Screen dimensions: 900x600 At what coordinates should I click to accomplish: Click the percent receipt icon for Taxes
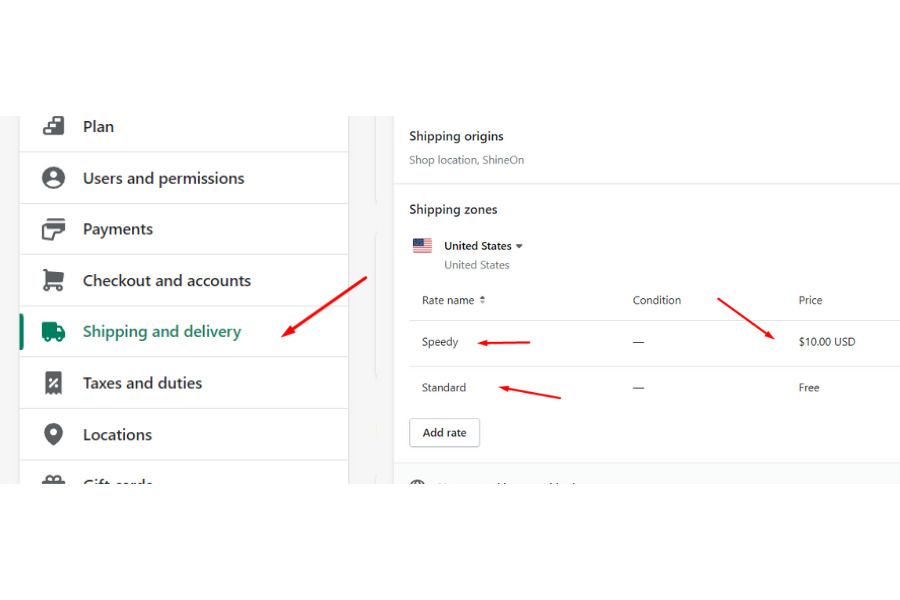coord(53,383)
